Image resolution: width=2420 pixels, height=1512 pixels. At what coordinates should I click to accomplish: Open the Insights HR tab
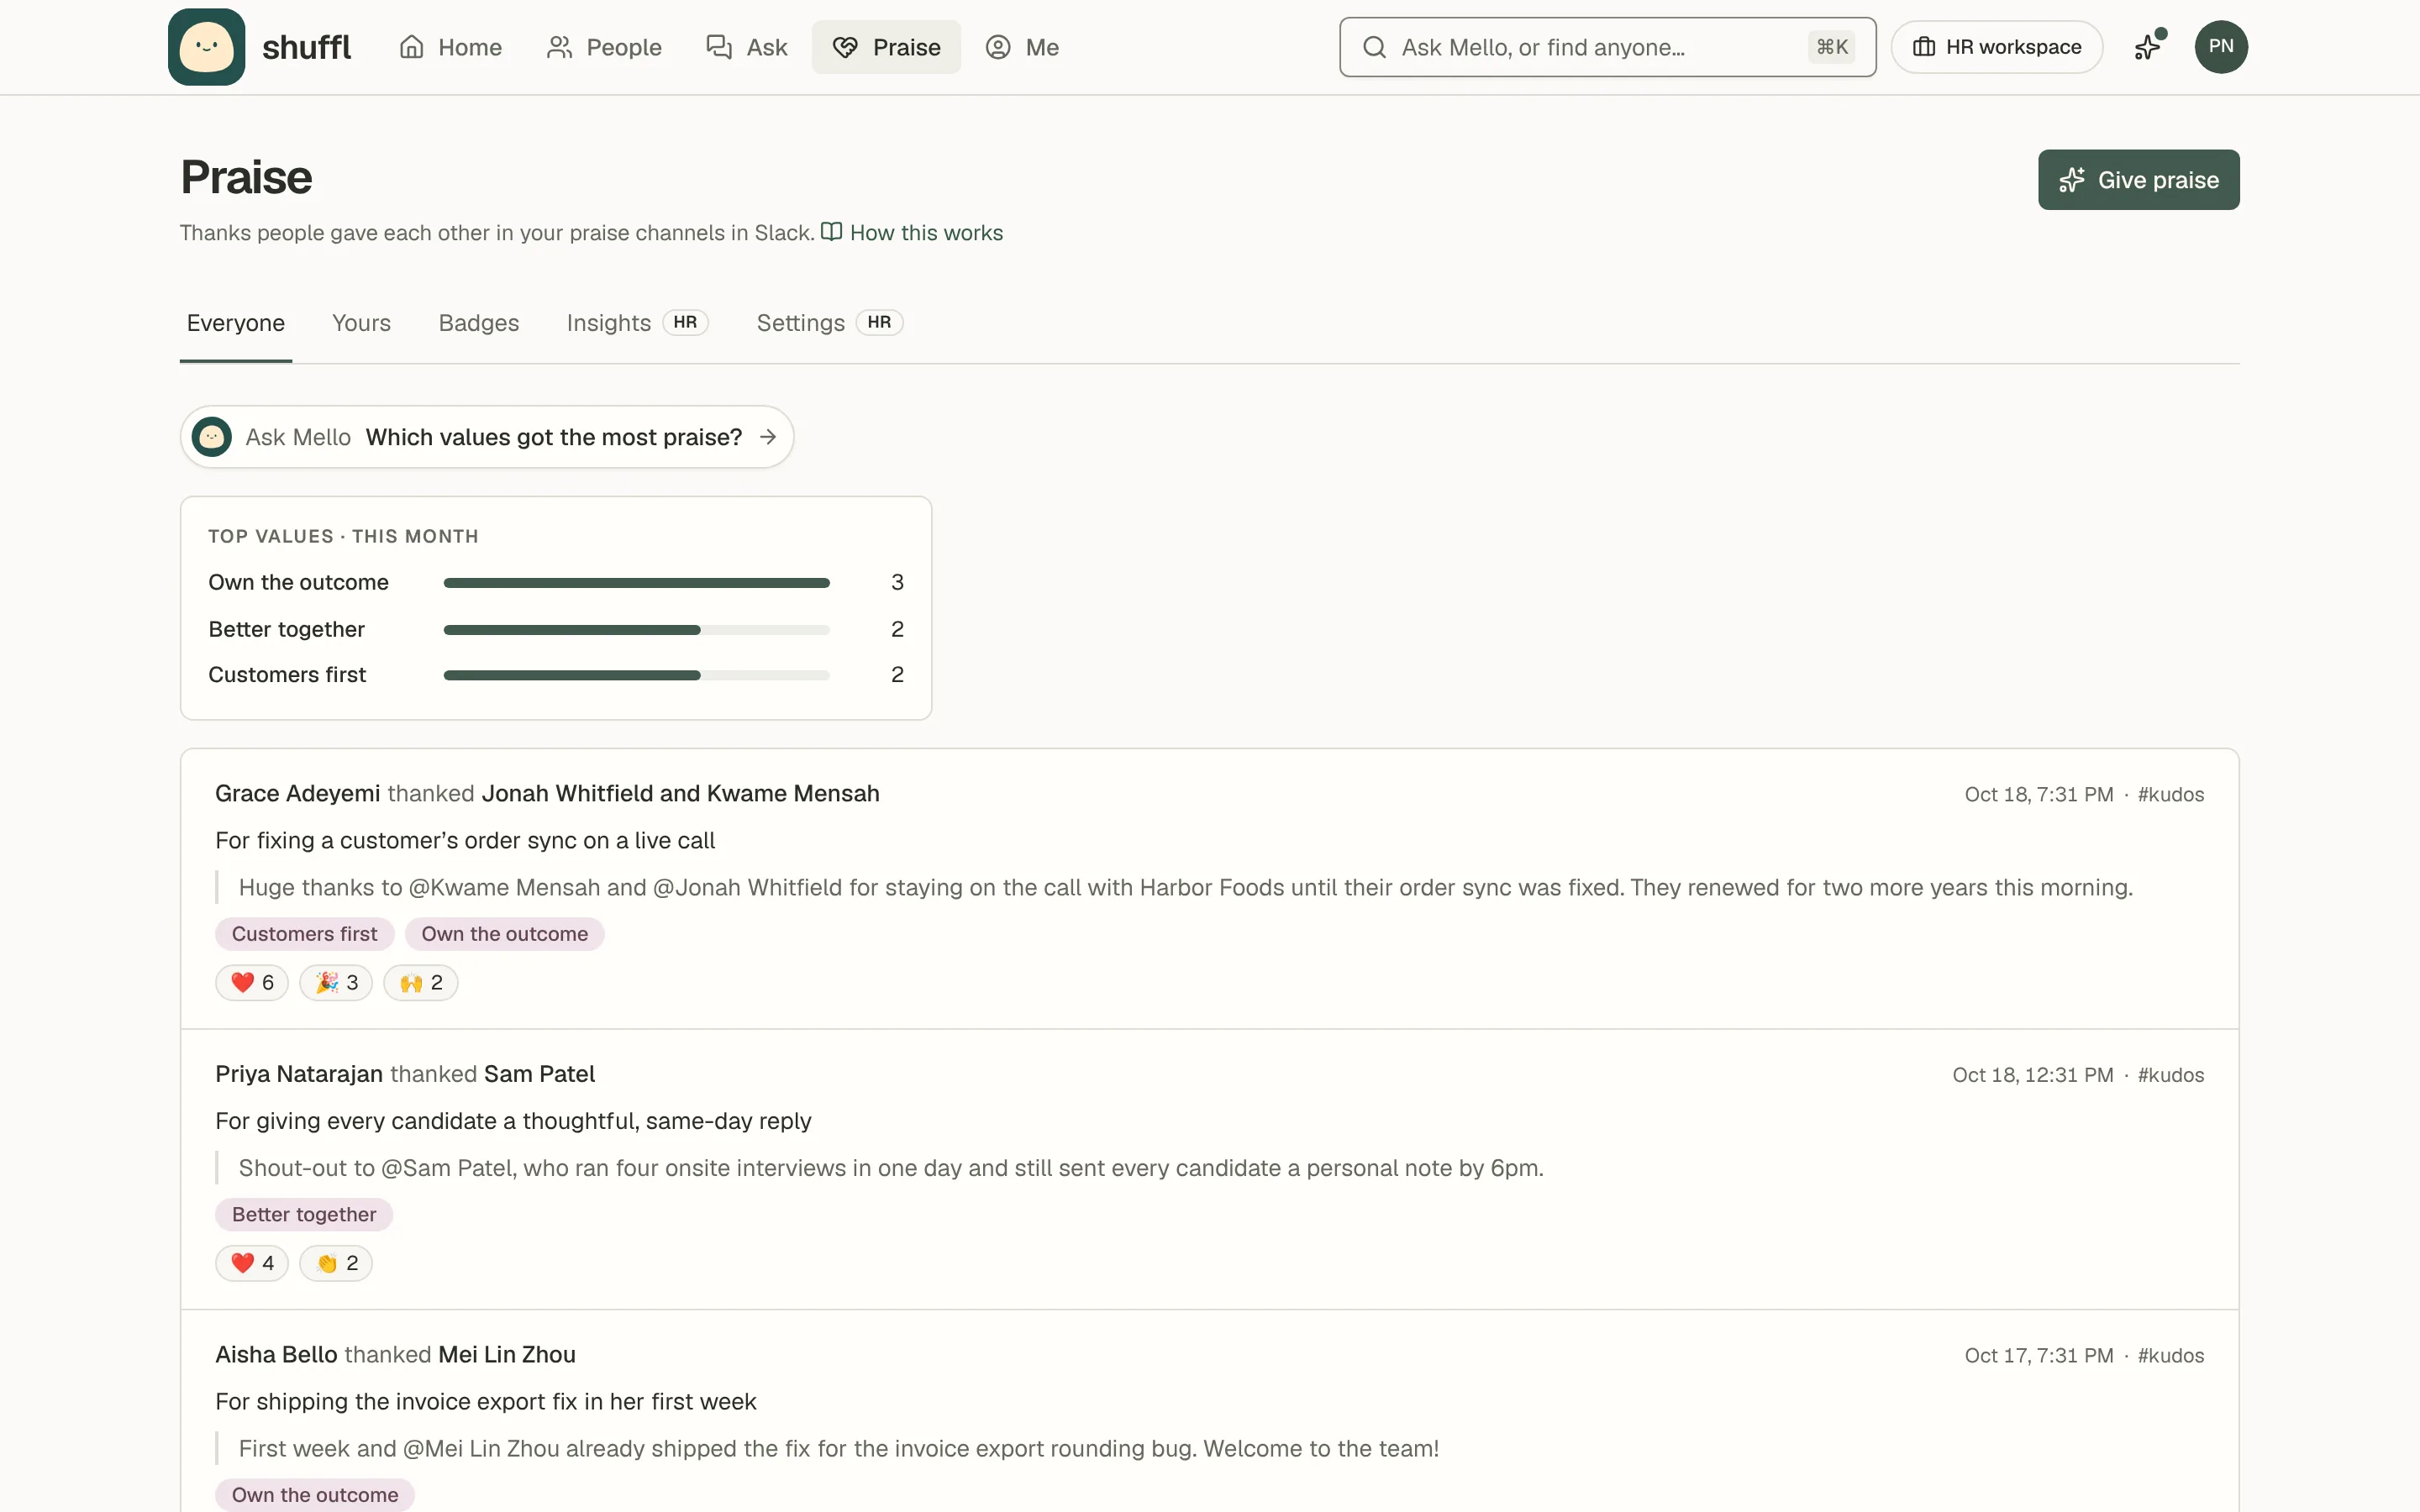pos(637,323)
